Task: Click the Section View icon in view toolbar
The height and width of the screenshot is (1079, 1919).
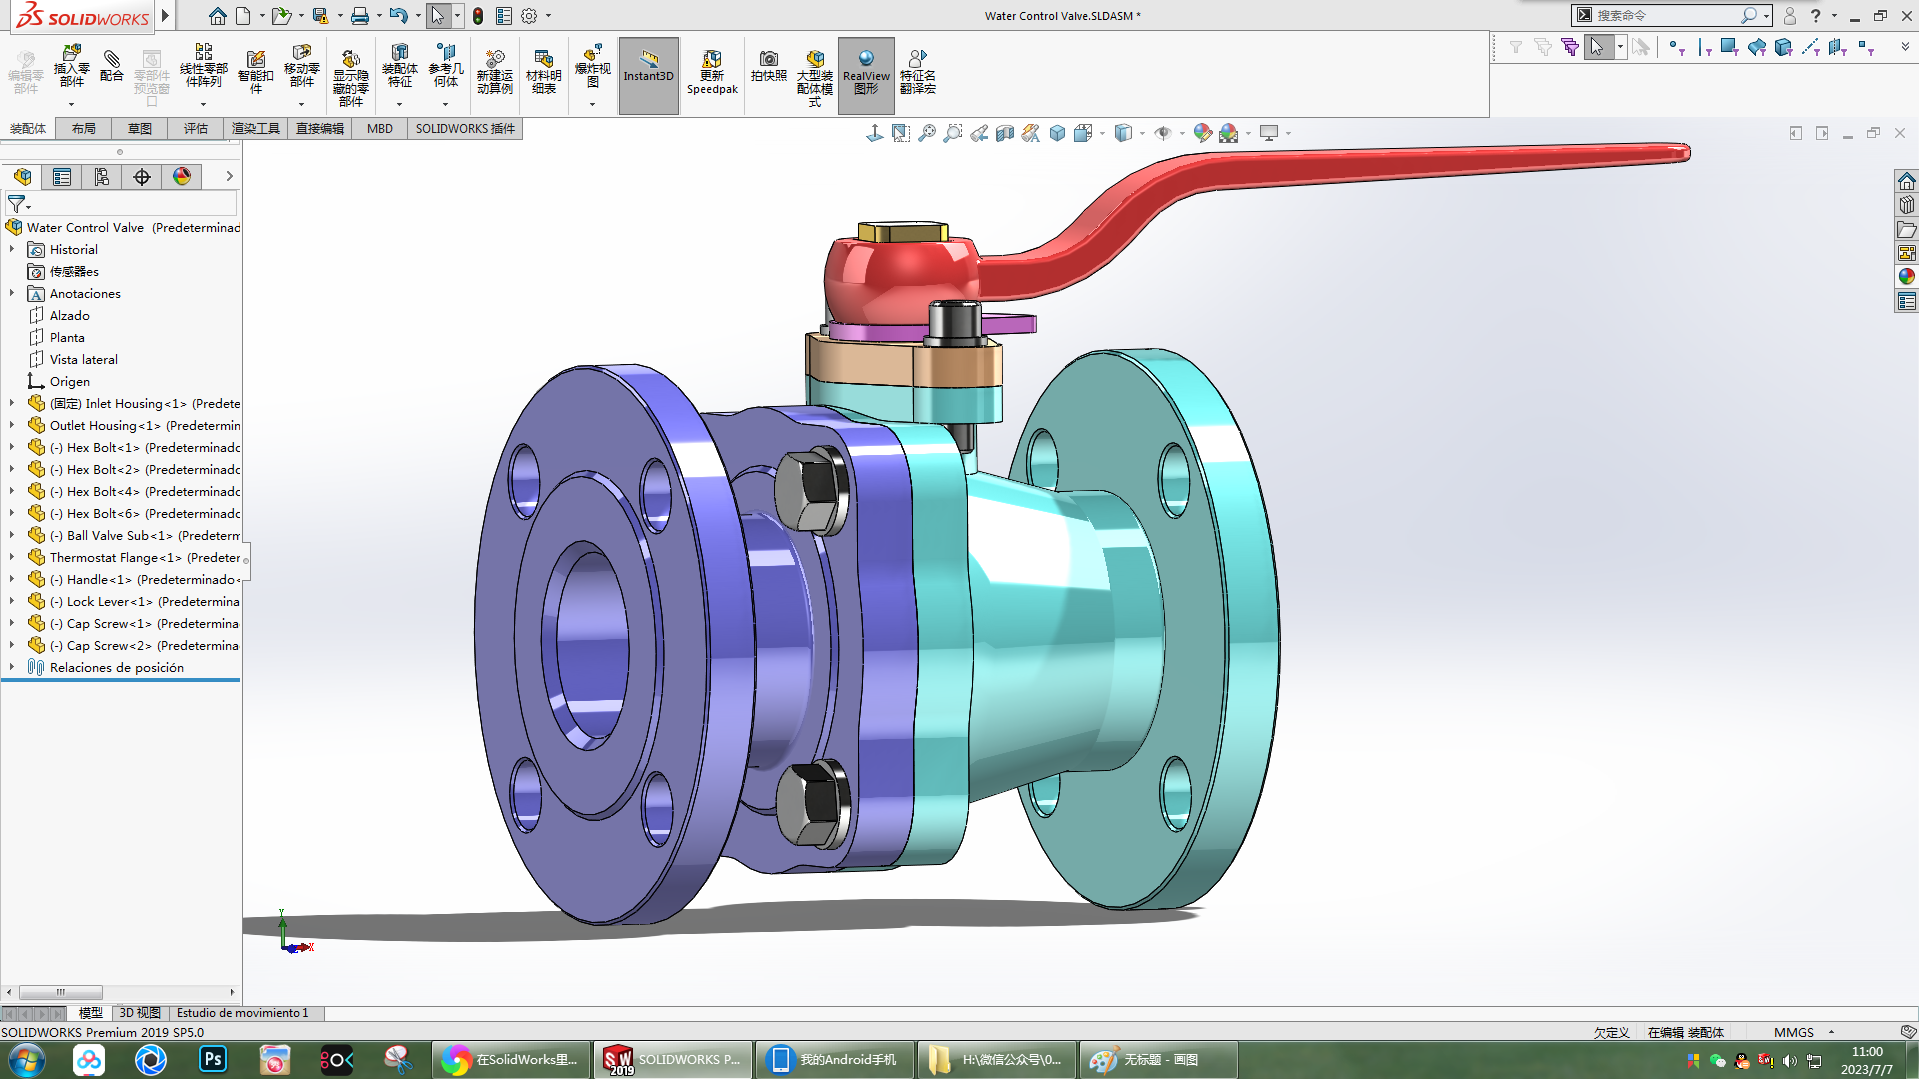Action: pos(1005,133)
